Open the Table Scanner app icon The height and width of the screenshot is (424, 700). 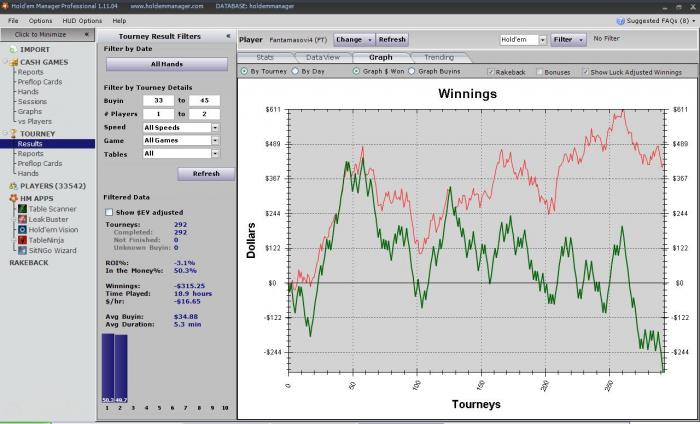click(x=22, y=209)
